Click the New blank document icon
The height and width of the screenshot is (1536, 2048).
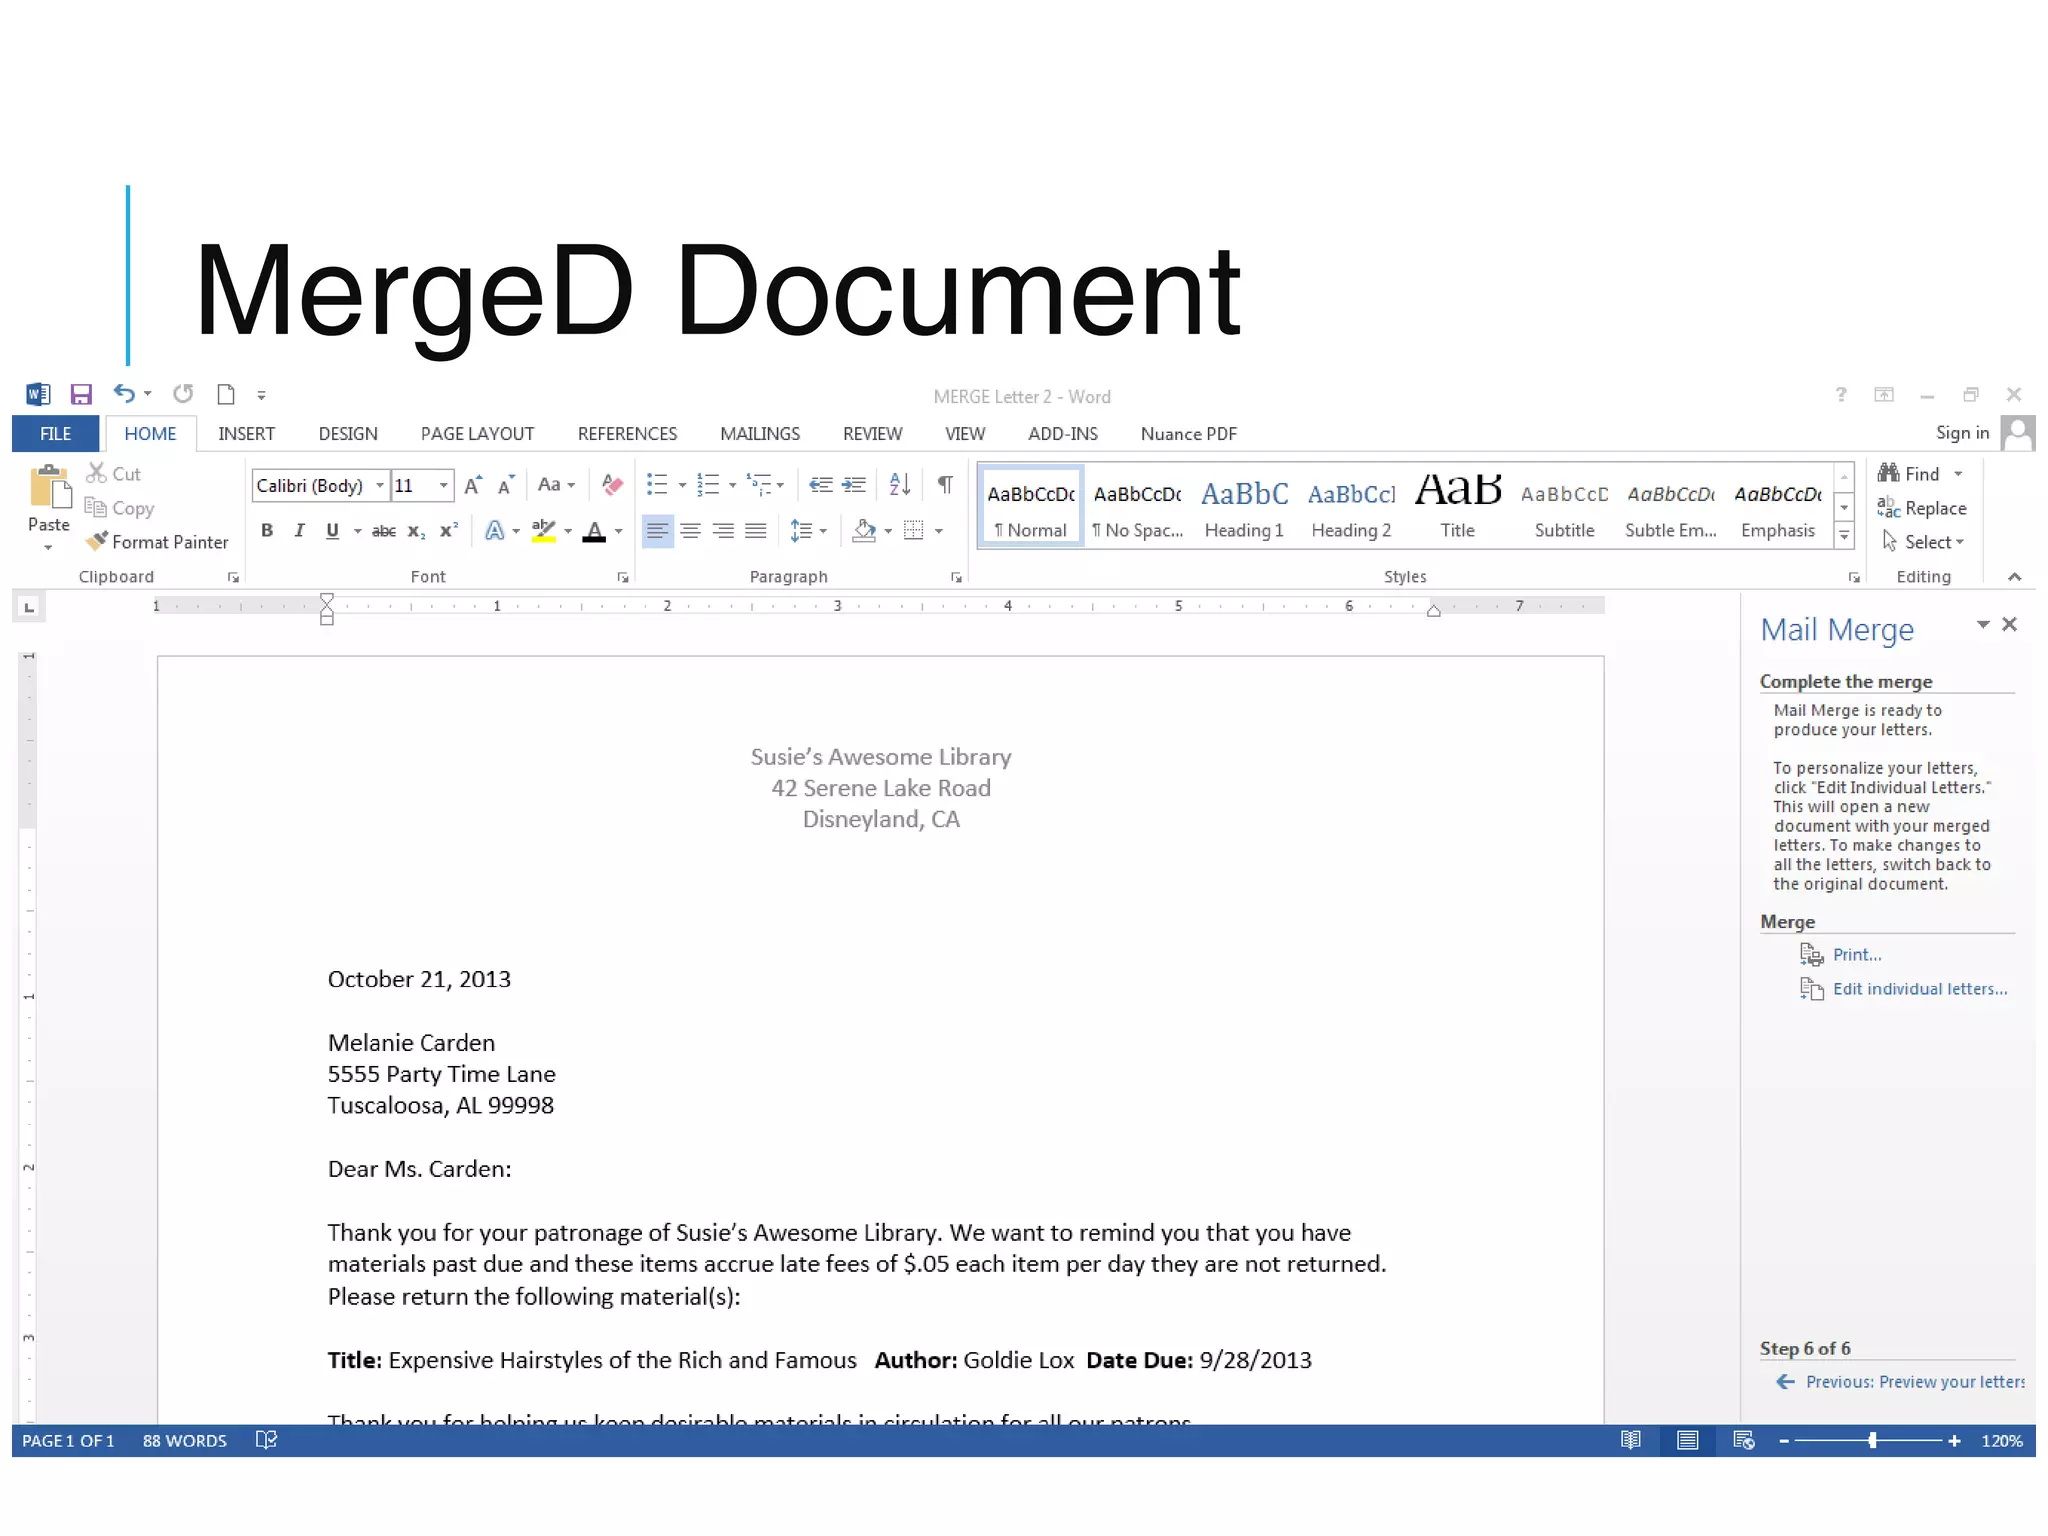coord(226,394)
